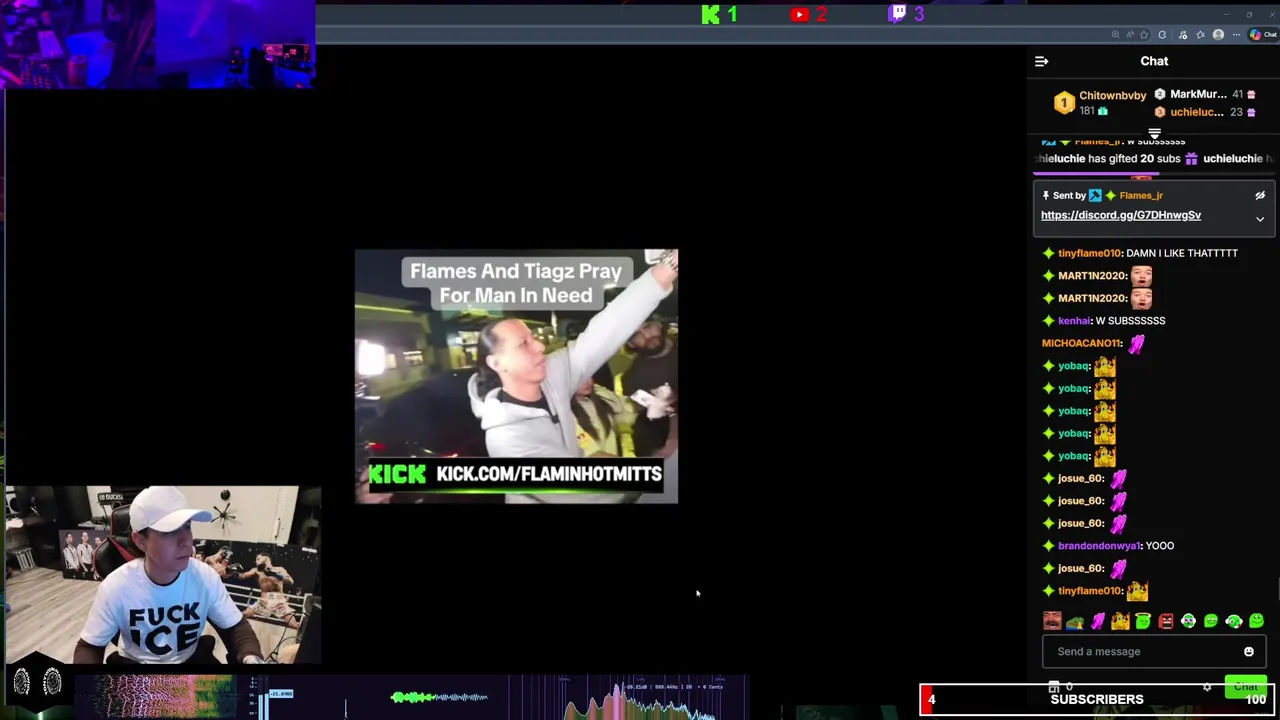
Task: Click the YOOO chat message text
Action: coord(1160,546)
